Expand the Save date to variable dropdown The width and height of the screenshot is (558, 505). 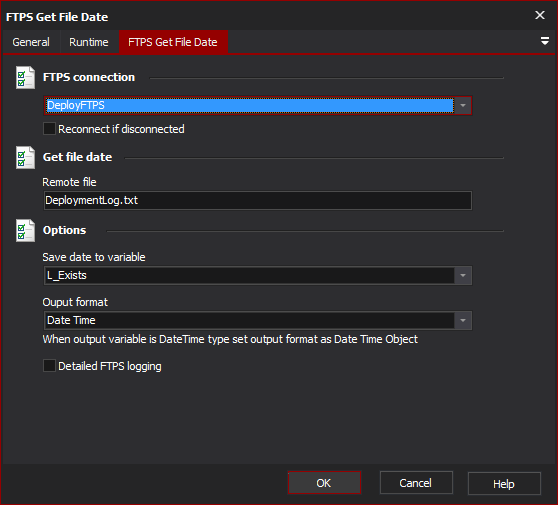[463, 275]
